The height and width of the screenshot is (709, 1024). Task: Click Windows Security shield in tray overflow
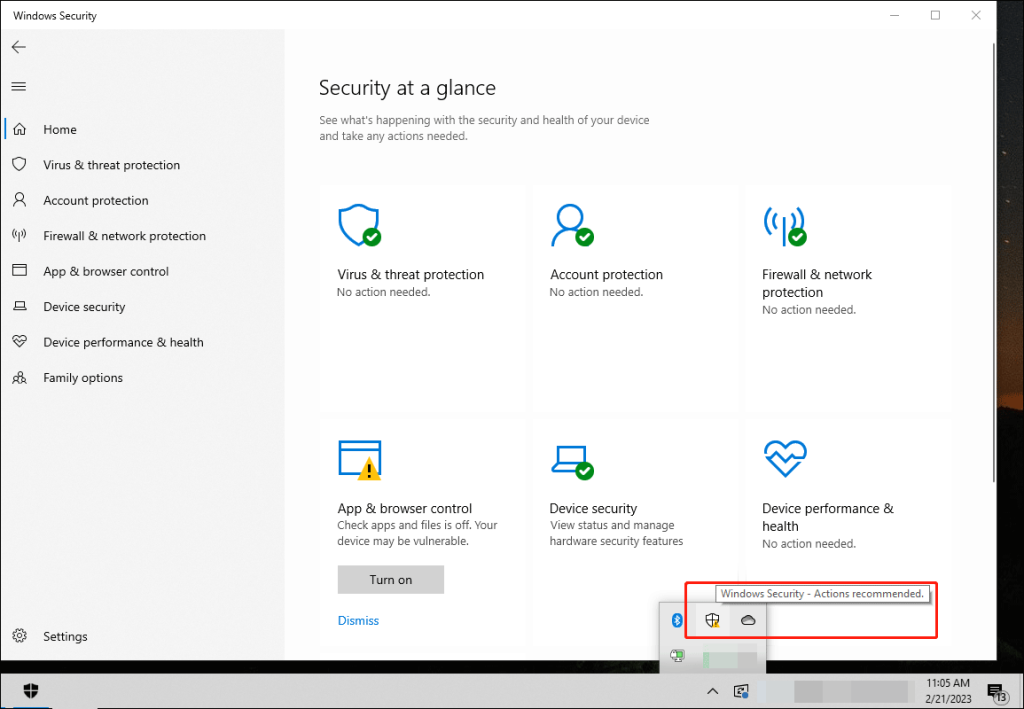point(712,621)
